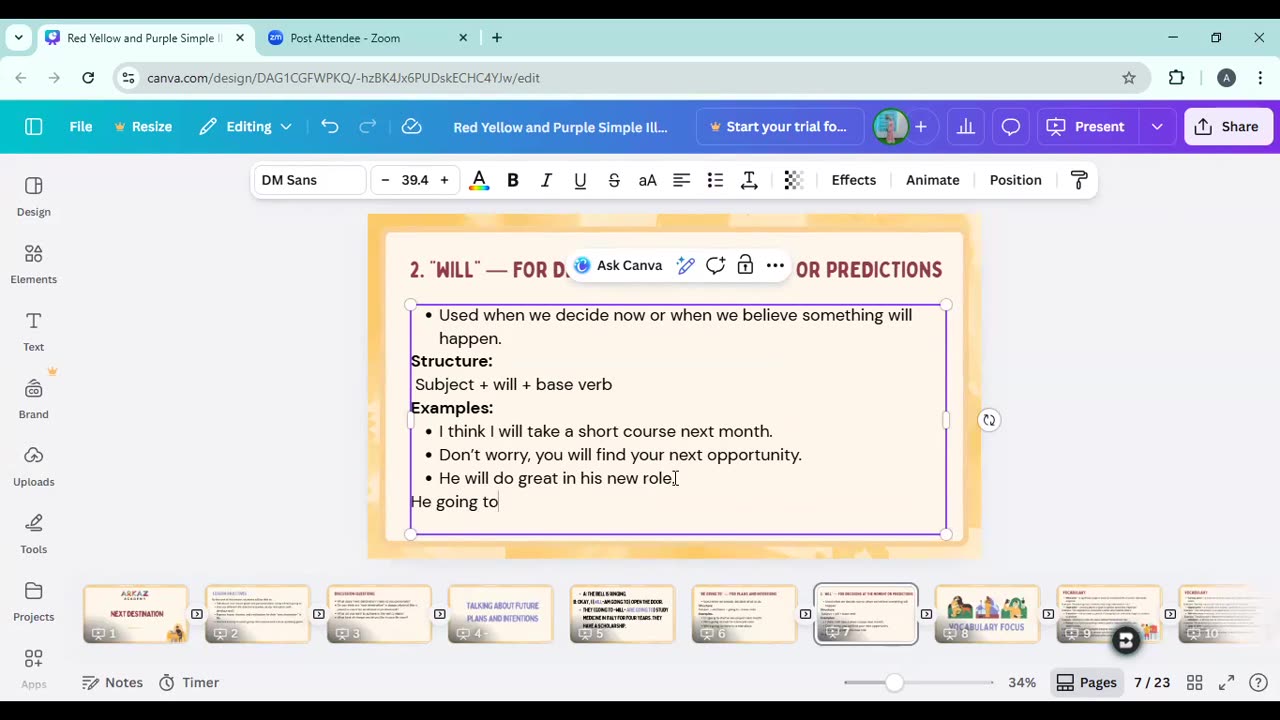Toggle the Pages view button

pos(1087,682)
